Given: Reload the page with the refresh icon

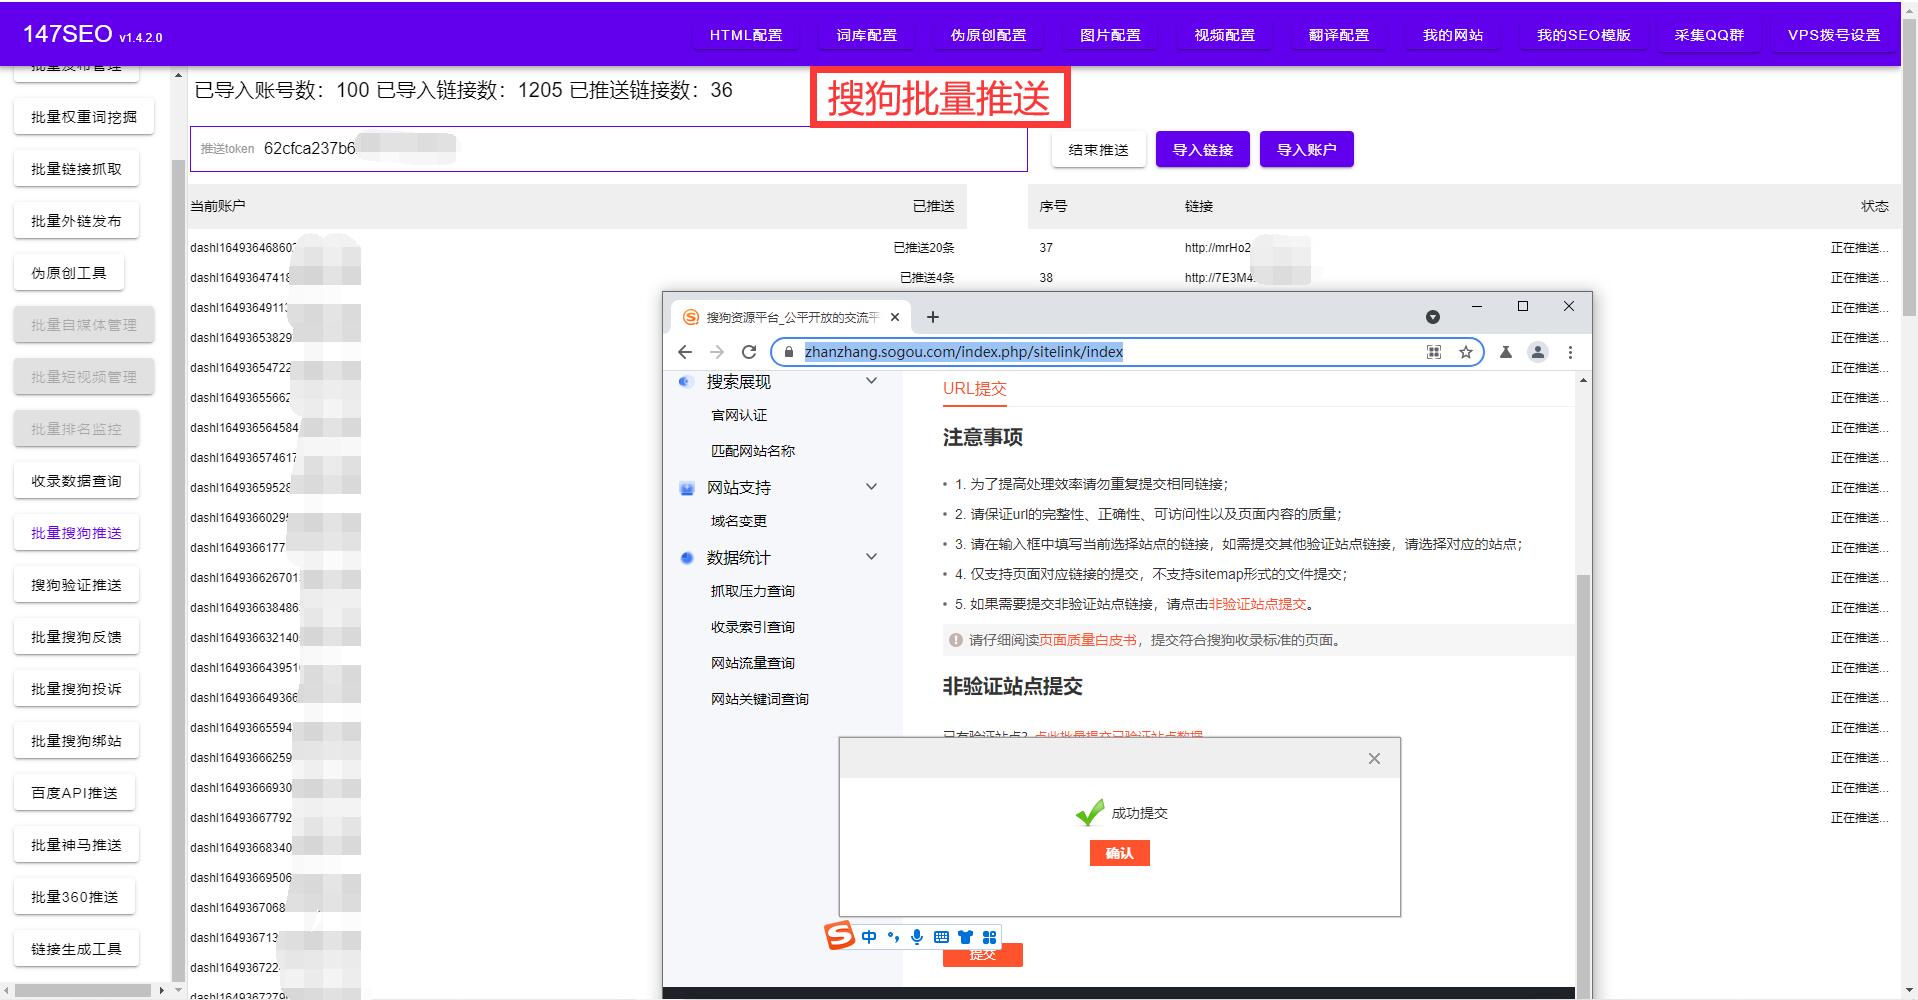Looking at the screenshot, I should click(x=749, y=352).
